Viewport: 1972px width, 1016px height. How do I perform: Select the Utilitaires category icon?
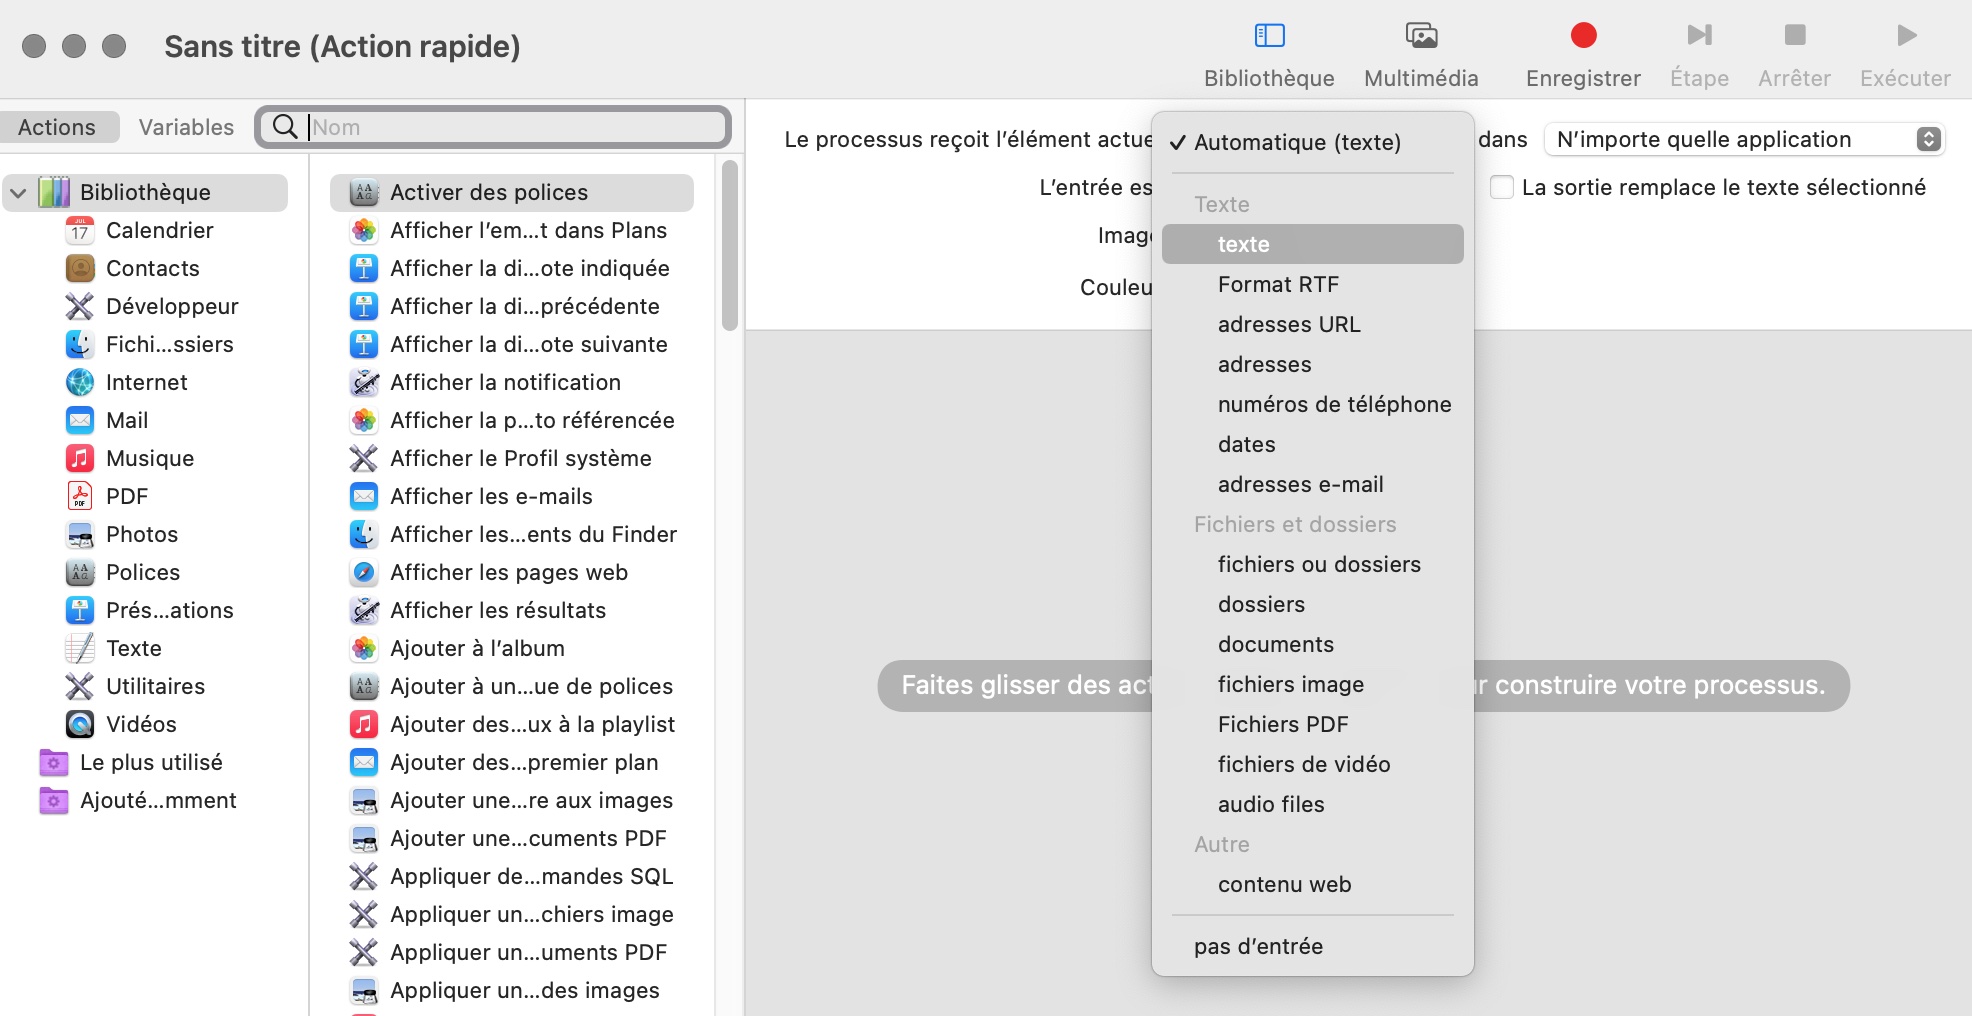click(x=80, y=687)
